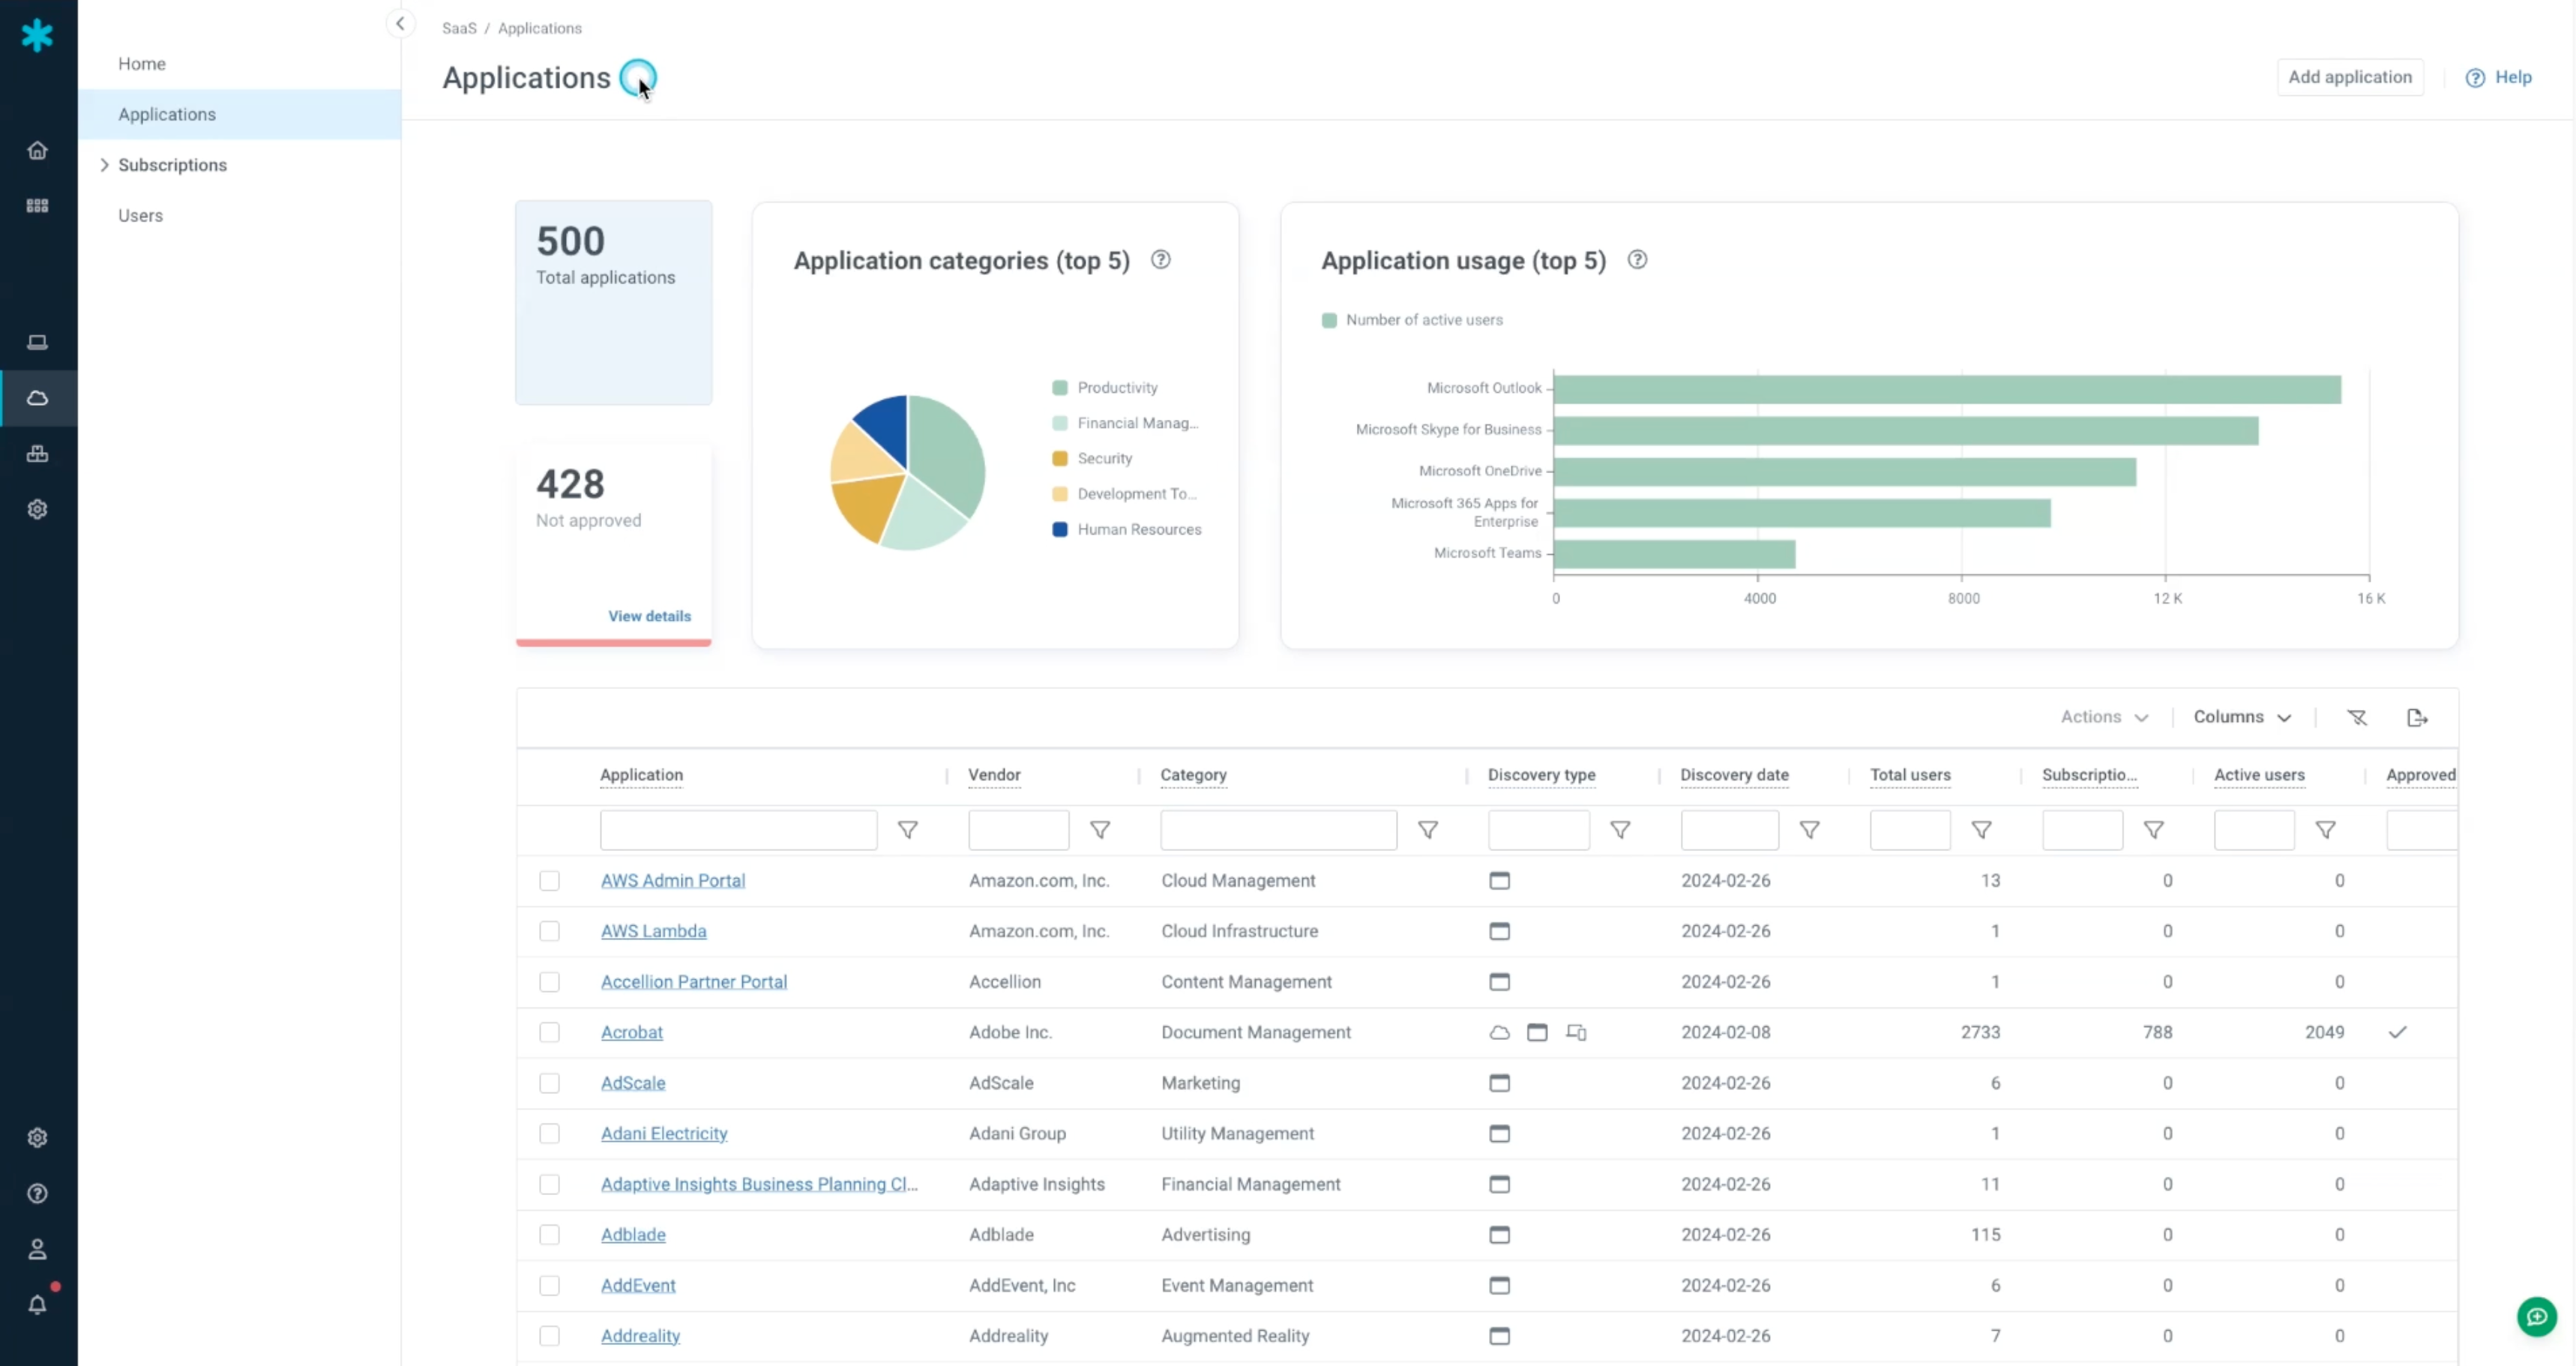Click the cloud SaaS sidebar icon

click(x=37, y=398)
